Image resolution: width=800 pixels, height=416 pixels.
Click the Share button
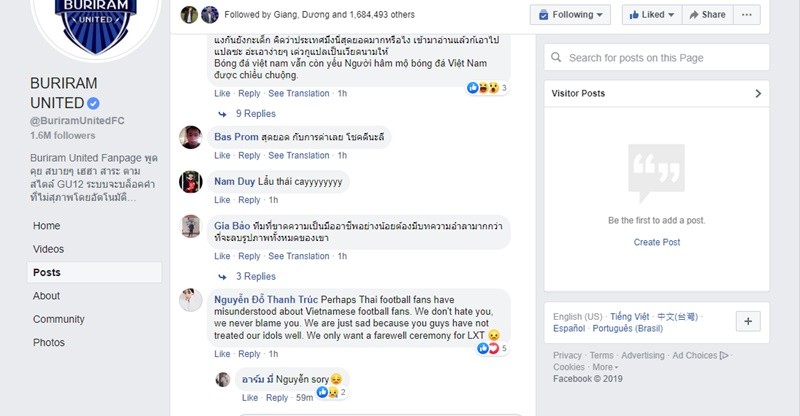coord(707,15)
